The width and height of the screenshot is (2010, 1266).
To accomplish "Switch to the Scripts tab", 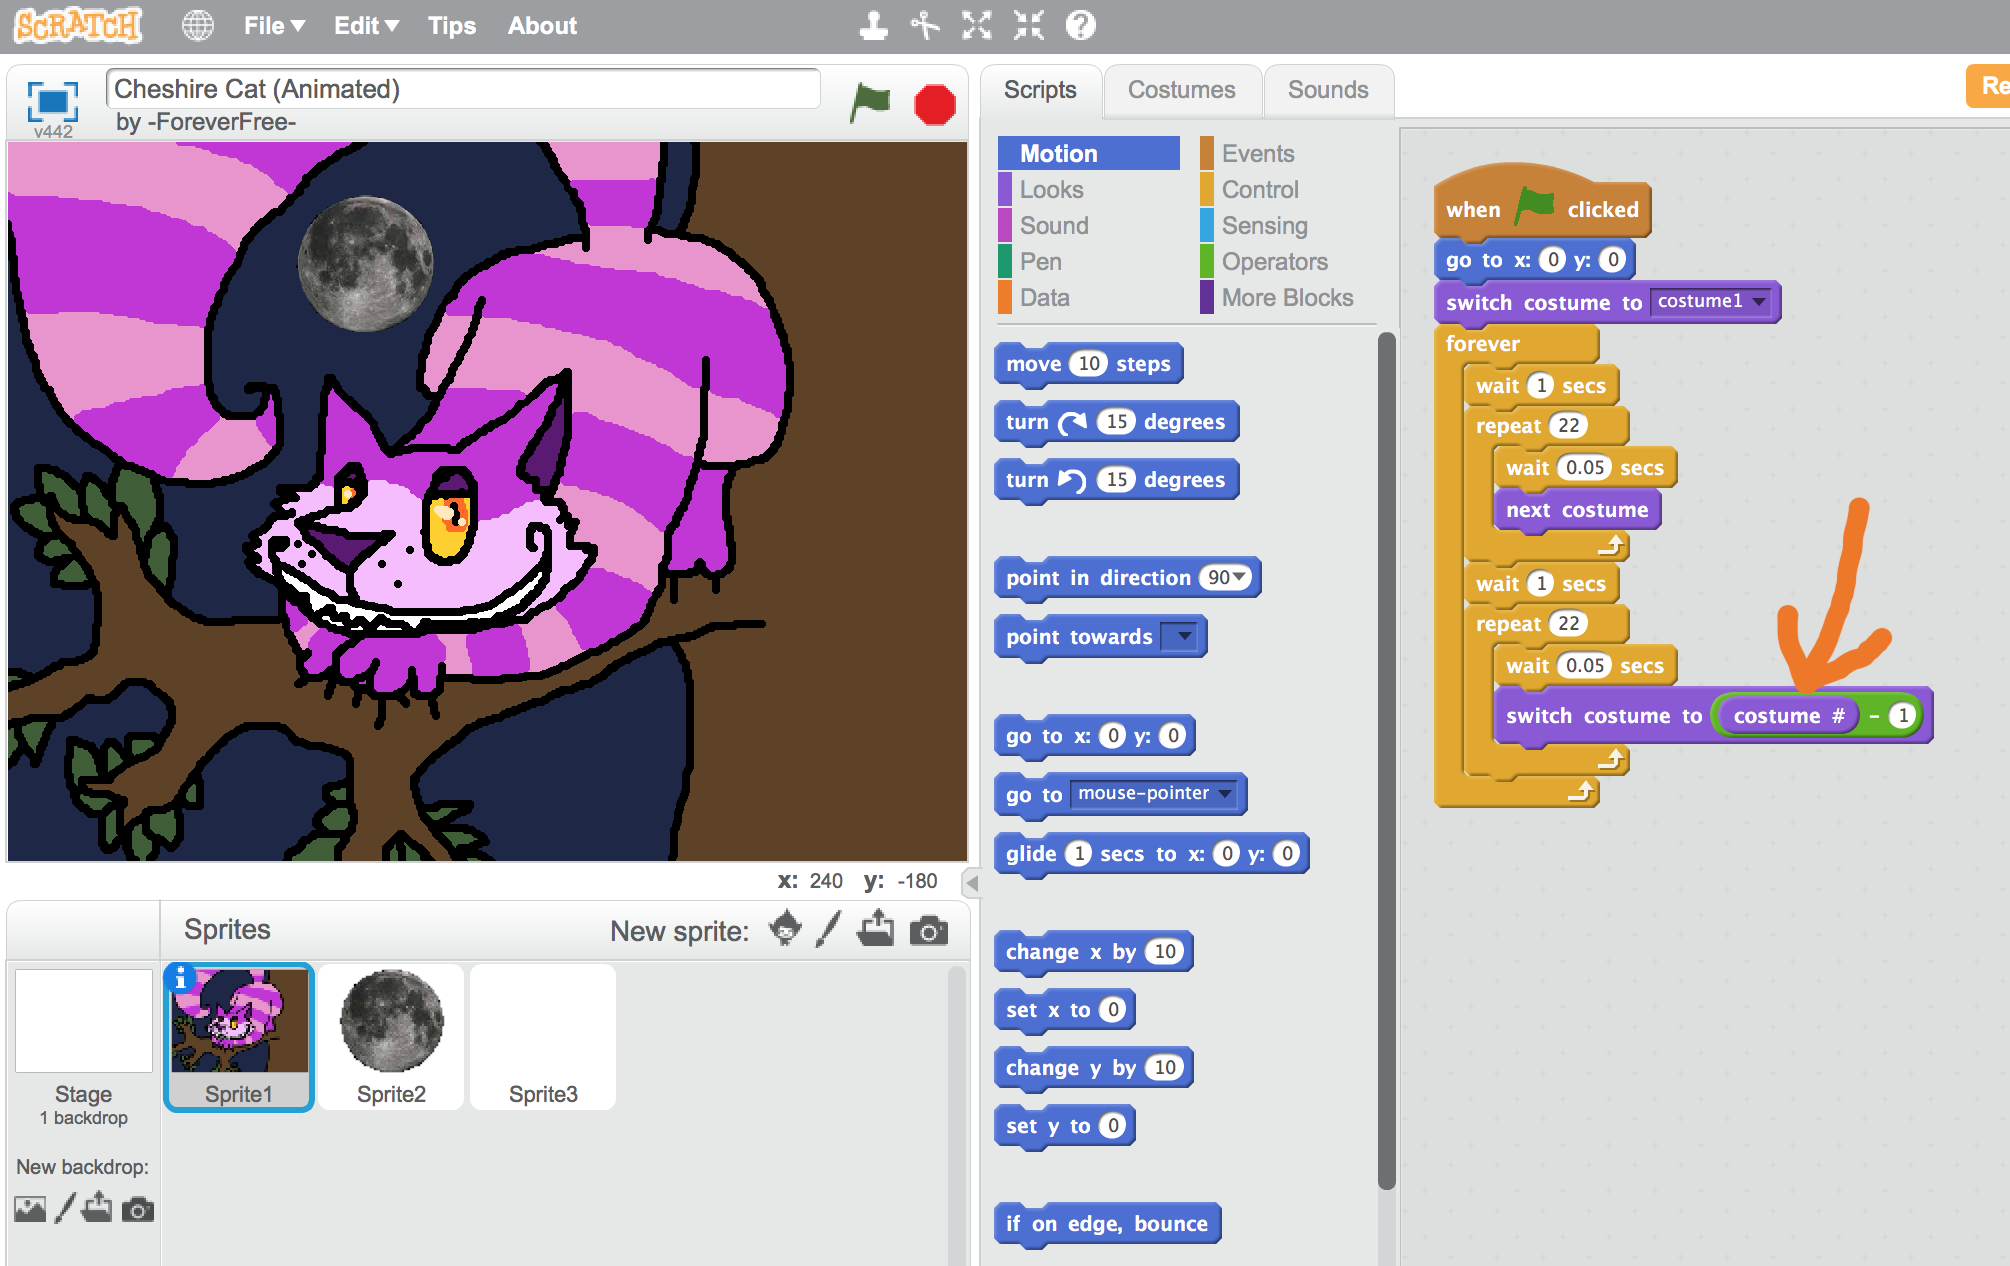I will click(x=1040, y=90).
